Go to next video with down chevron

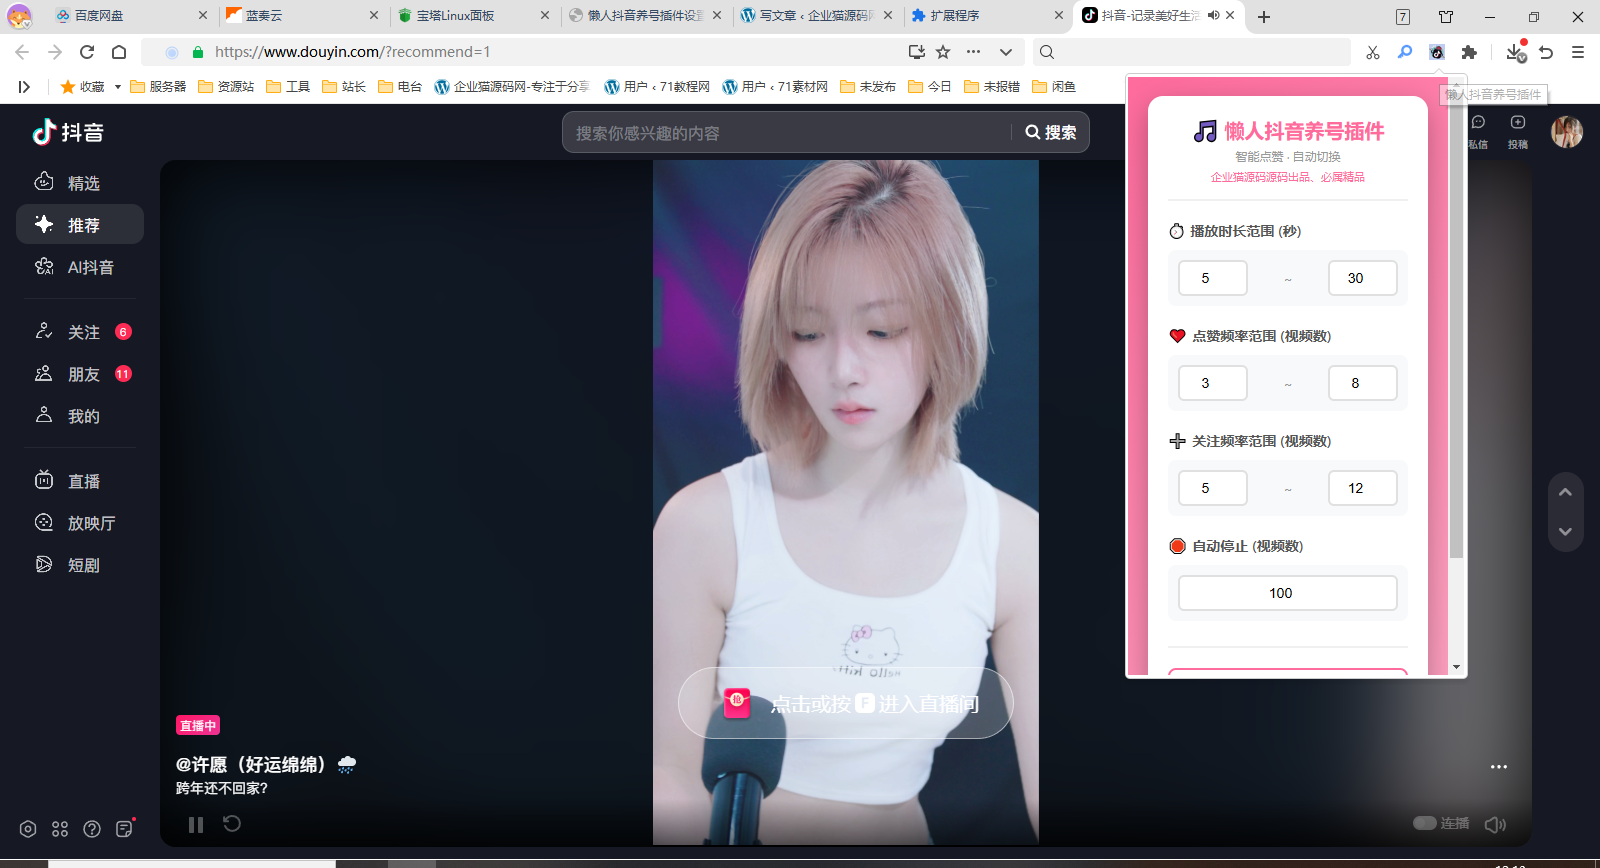tap(1565, 531)
